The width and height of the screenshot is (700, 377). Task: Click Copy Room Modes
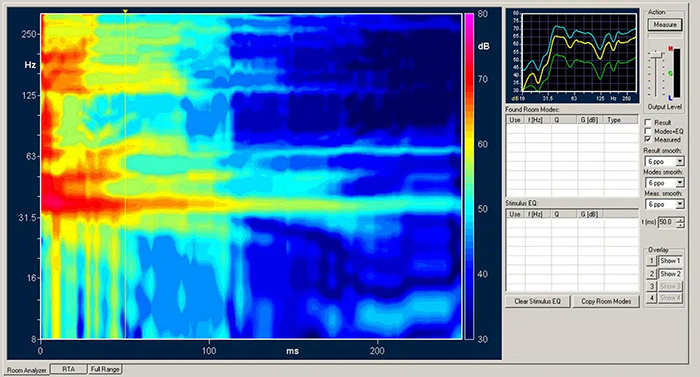[606, 302]
